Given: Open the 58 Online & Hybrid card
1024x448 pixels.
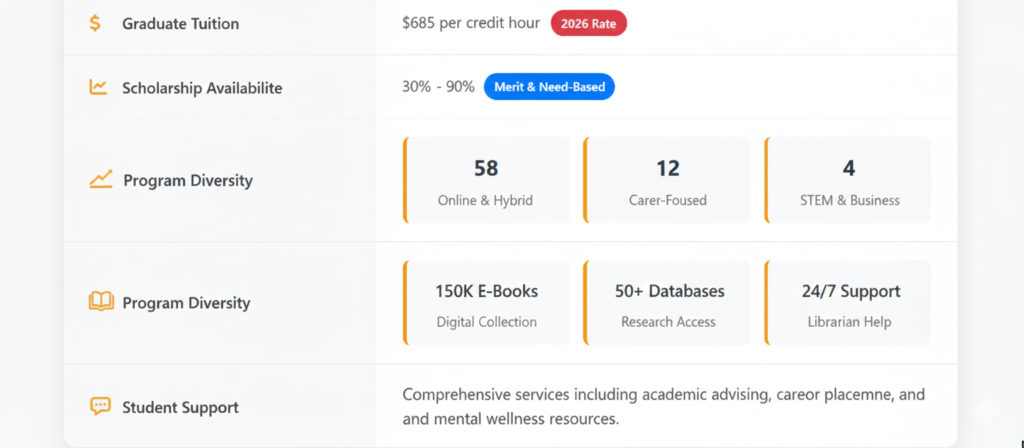Looking at the screenshot, I should [x=486, y=180].
